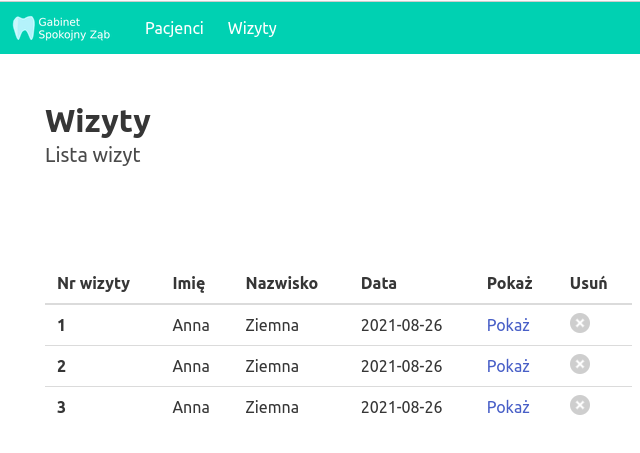Click the Nr wizyty column header
This screenshot has width=640, height=453.
(93, 283)
